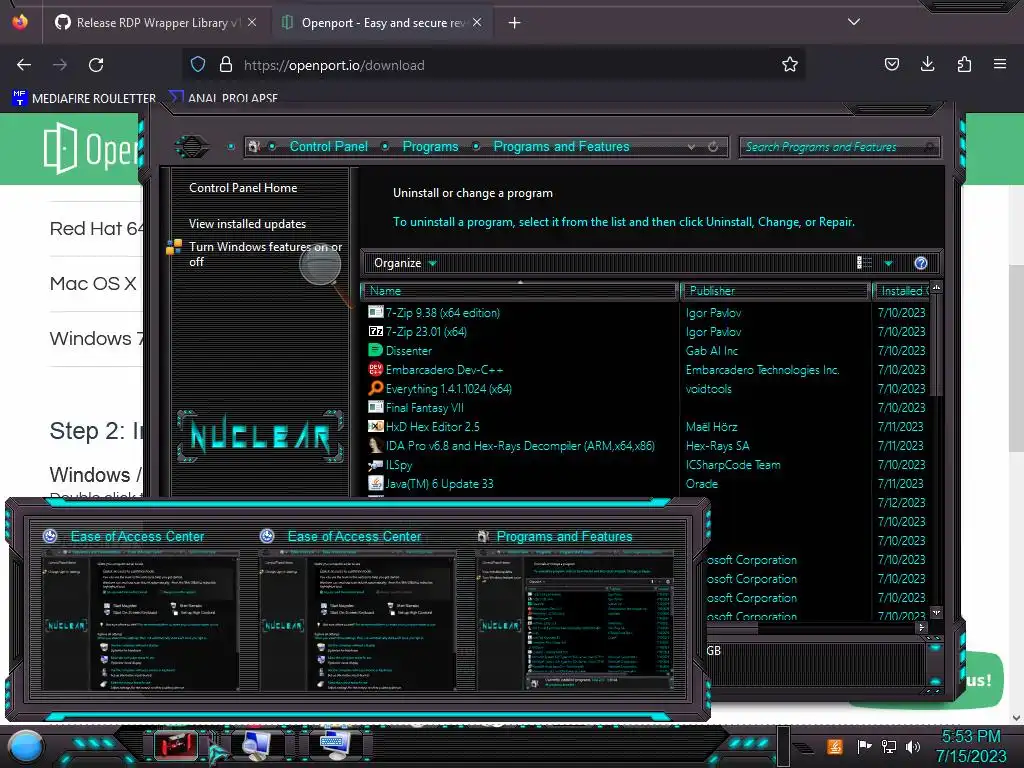This screenshot has height=768, width=1024.
Task: Open the Firefox hamburger menu
Action: point(1000,64)
